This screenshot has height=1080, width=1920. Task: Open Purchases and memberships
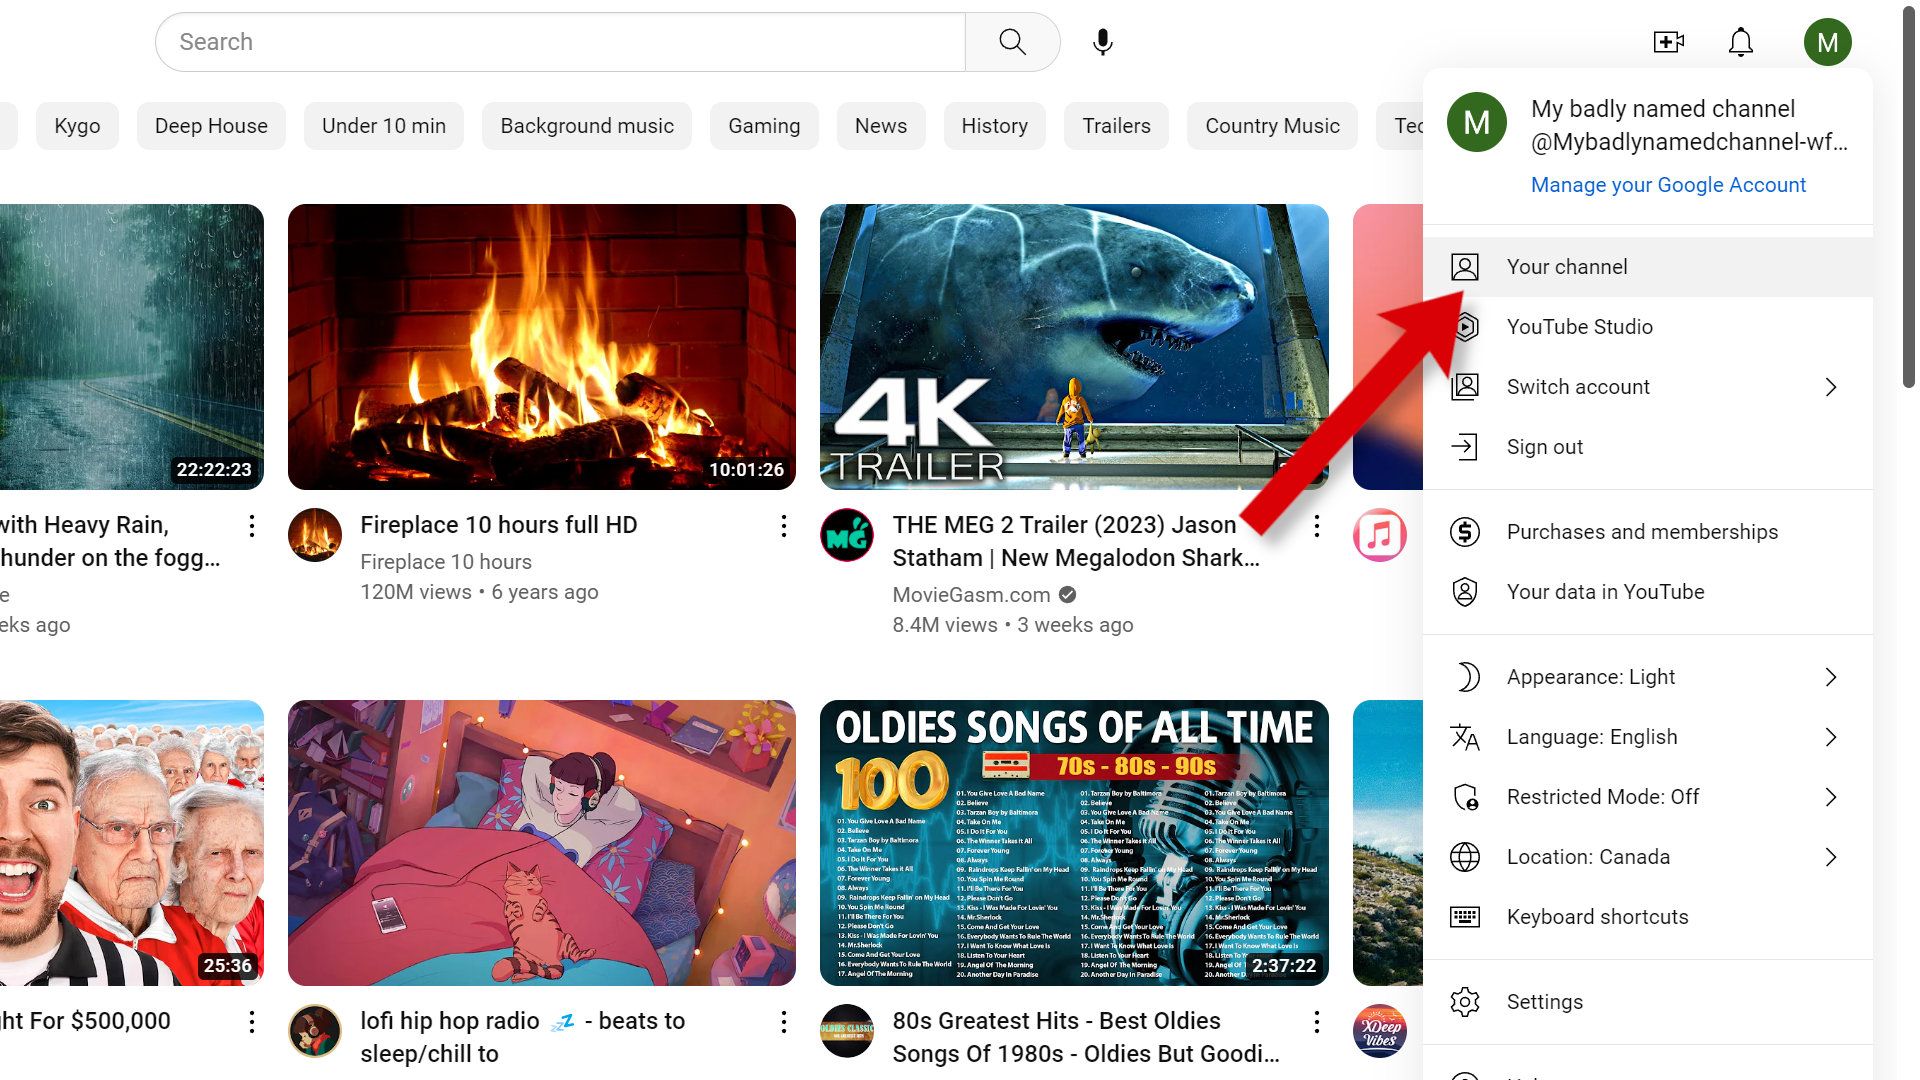click(1641, 531)
